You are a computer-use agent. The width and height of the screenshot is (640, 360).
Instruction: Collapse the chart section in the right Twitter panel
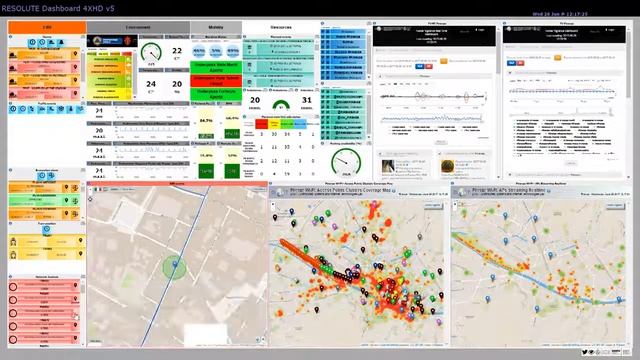click(510, 73)
